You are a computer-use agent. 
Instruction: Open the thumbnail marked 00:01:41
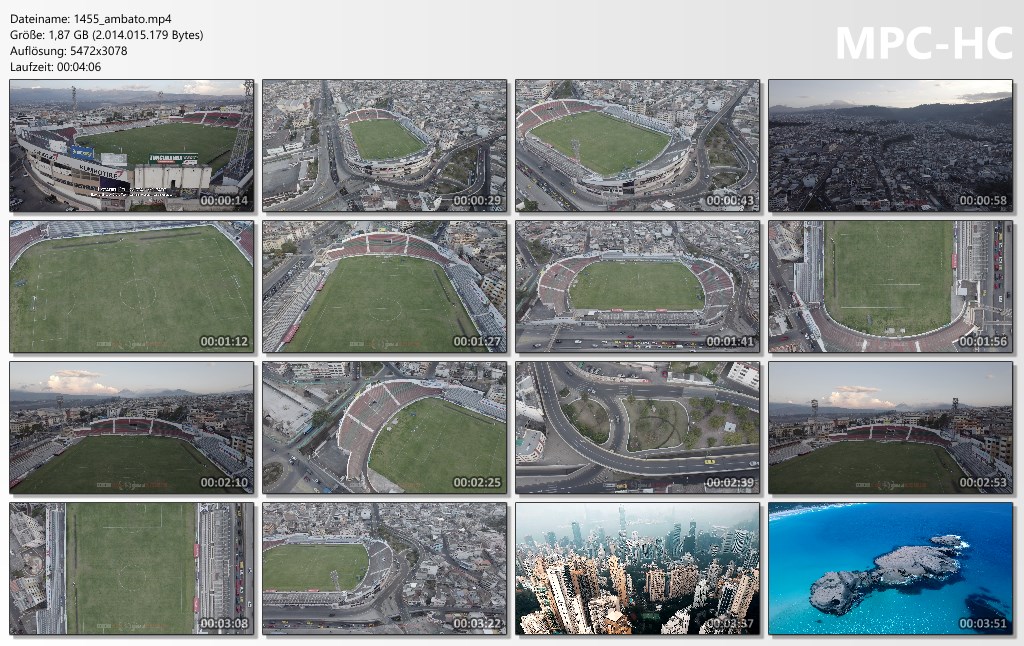coord(637,287)
